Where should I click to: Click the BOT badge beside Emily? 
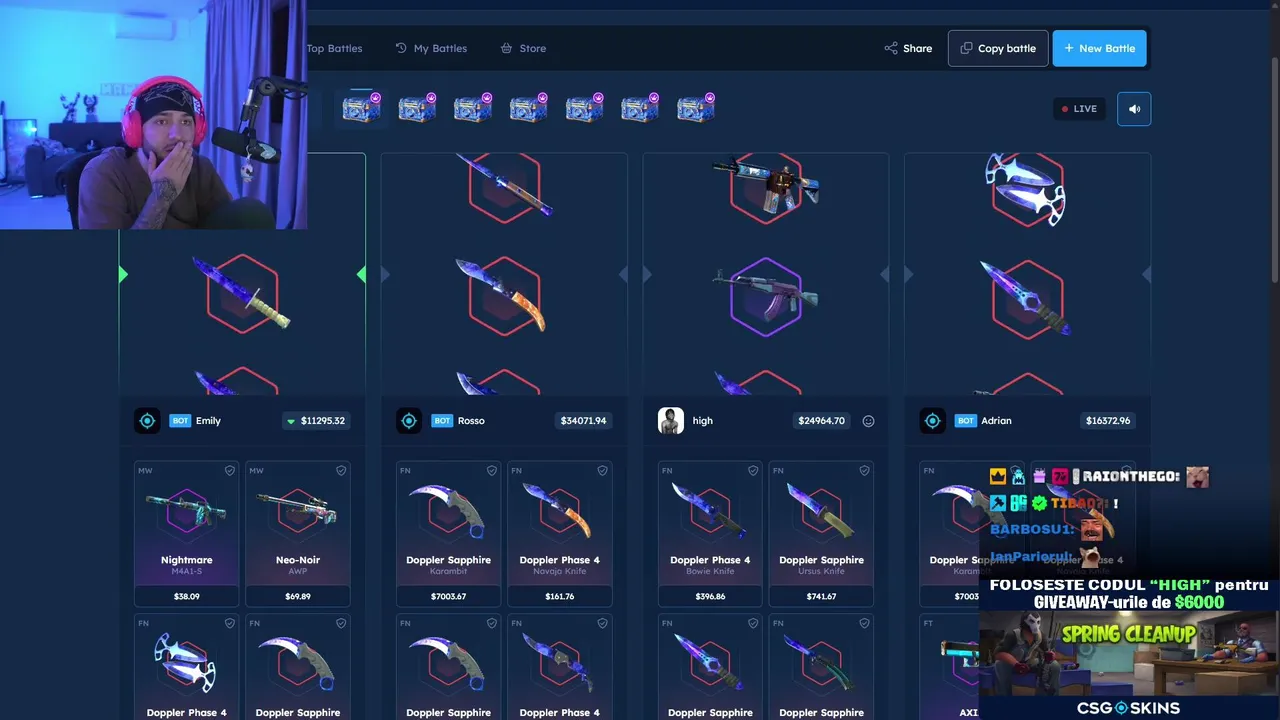tap(180, 421)
